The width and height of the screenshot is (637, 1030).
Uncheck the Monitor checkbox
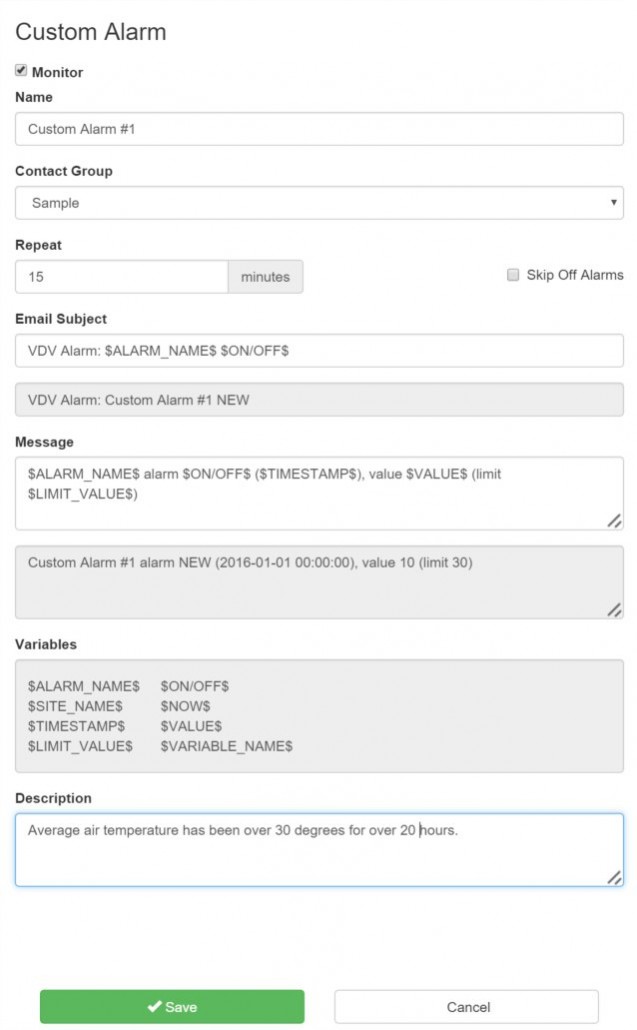(x=21, y=71)
